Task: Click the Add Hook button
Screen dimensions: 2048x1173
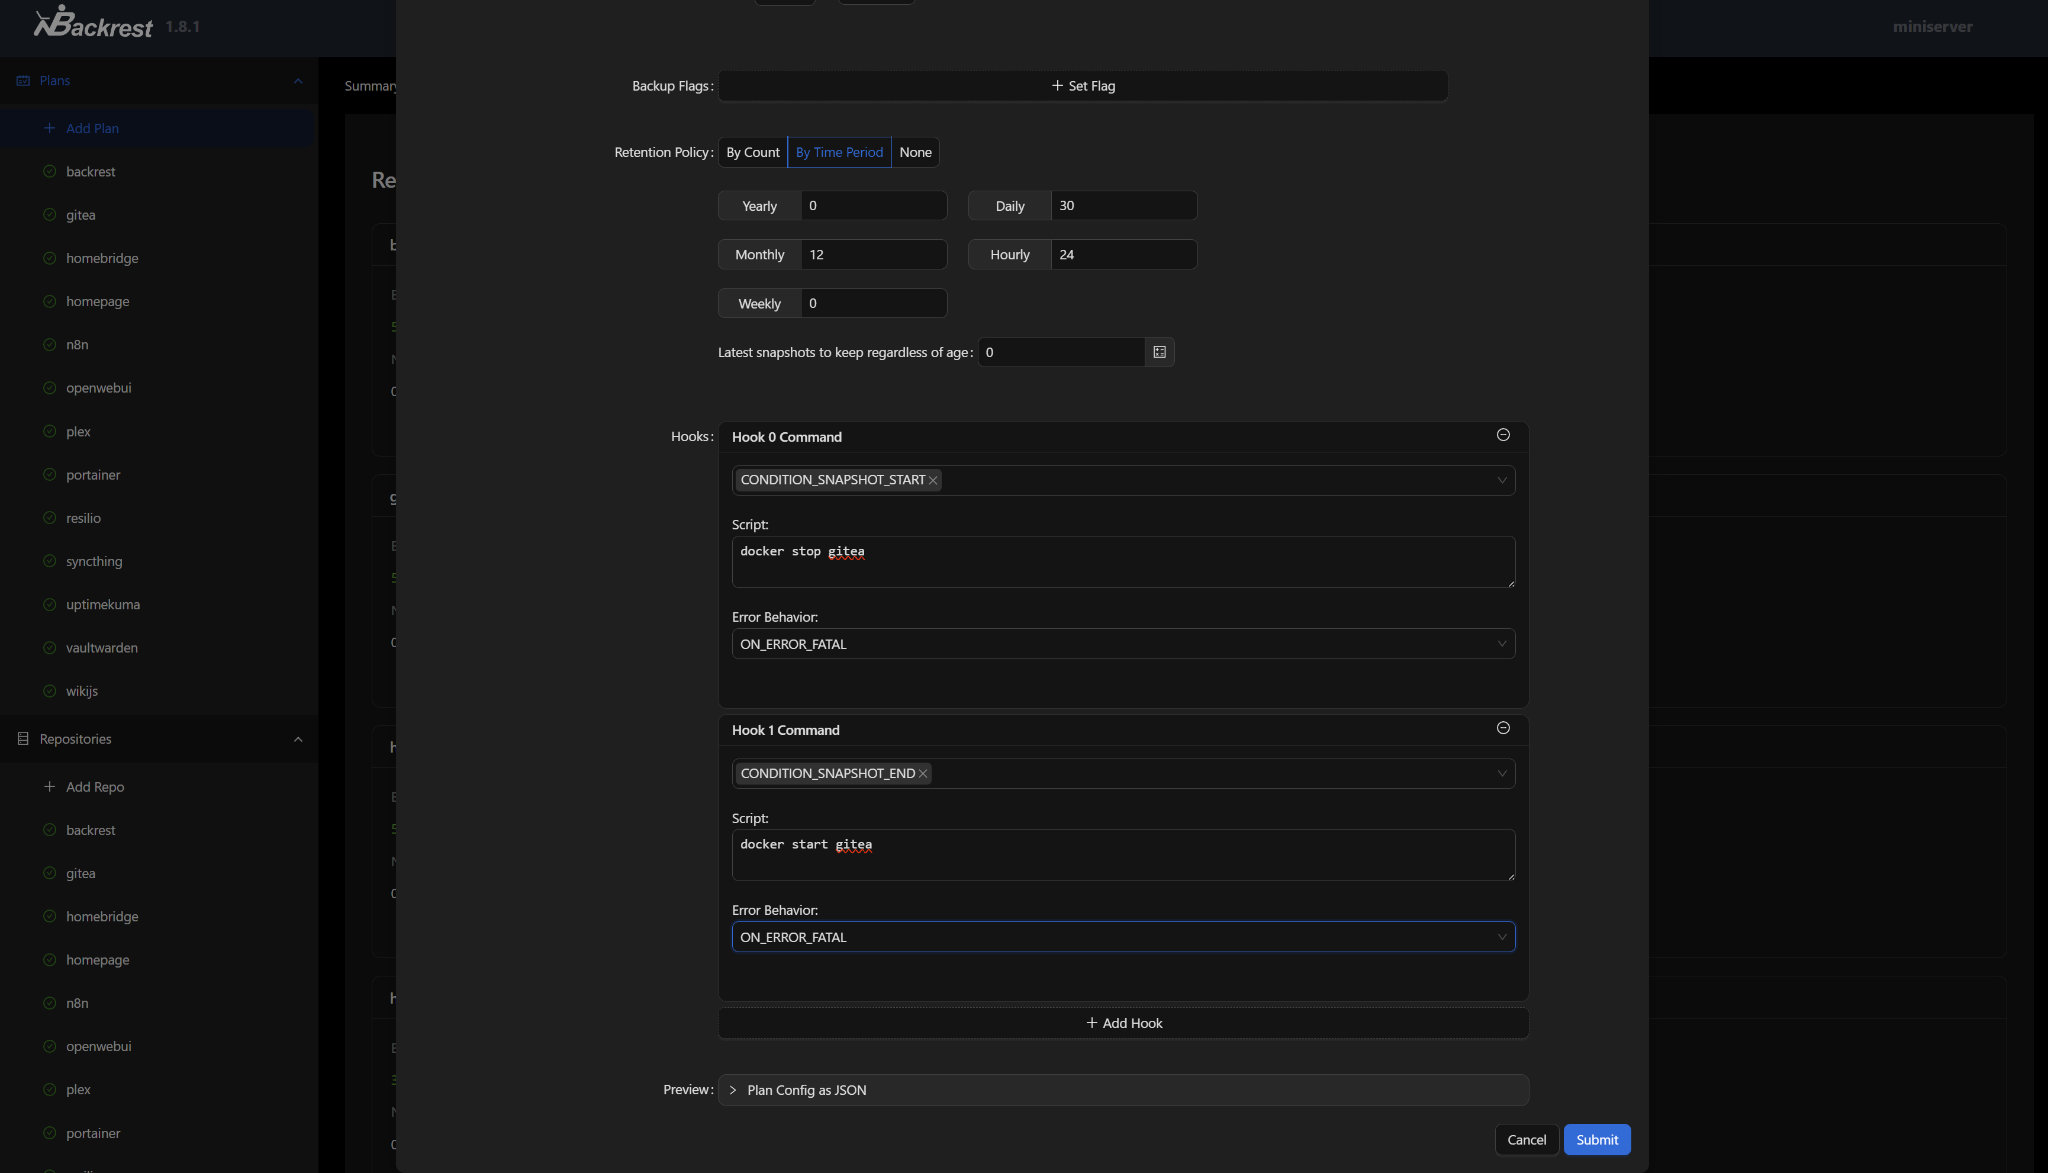Action: [x=1123, y=1023]
